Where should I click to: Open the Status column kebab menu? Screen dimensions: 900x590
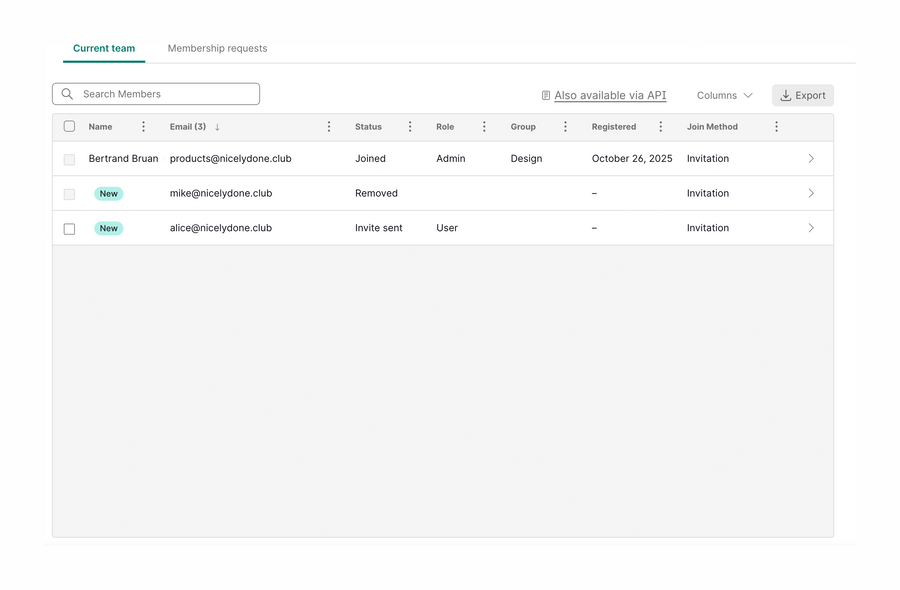click(410, 127)
